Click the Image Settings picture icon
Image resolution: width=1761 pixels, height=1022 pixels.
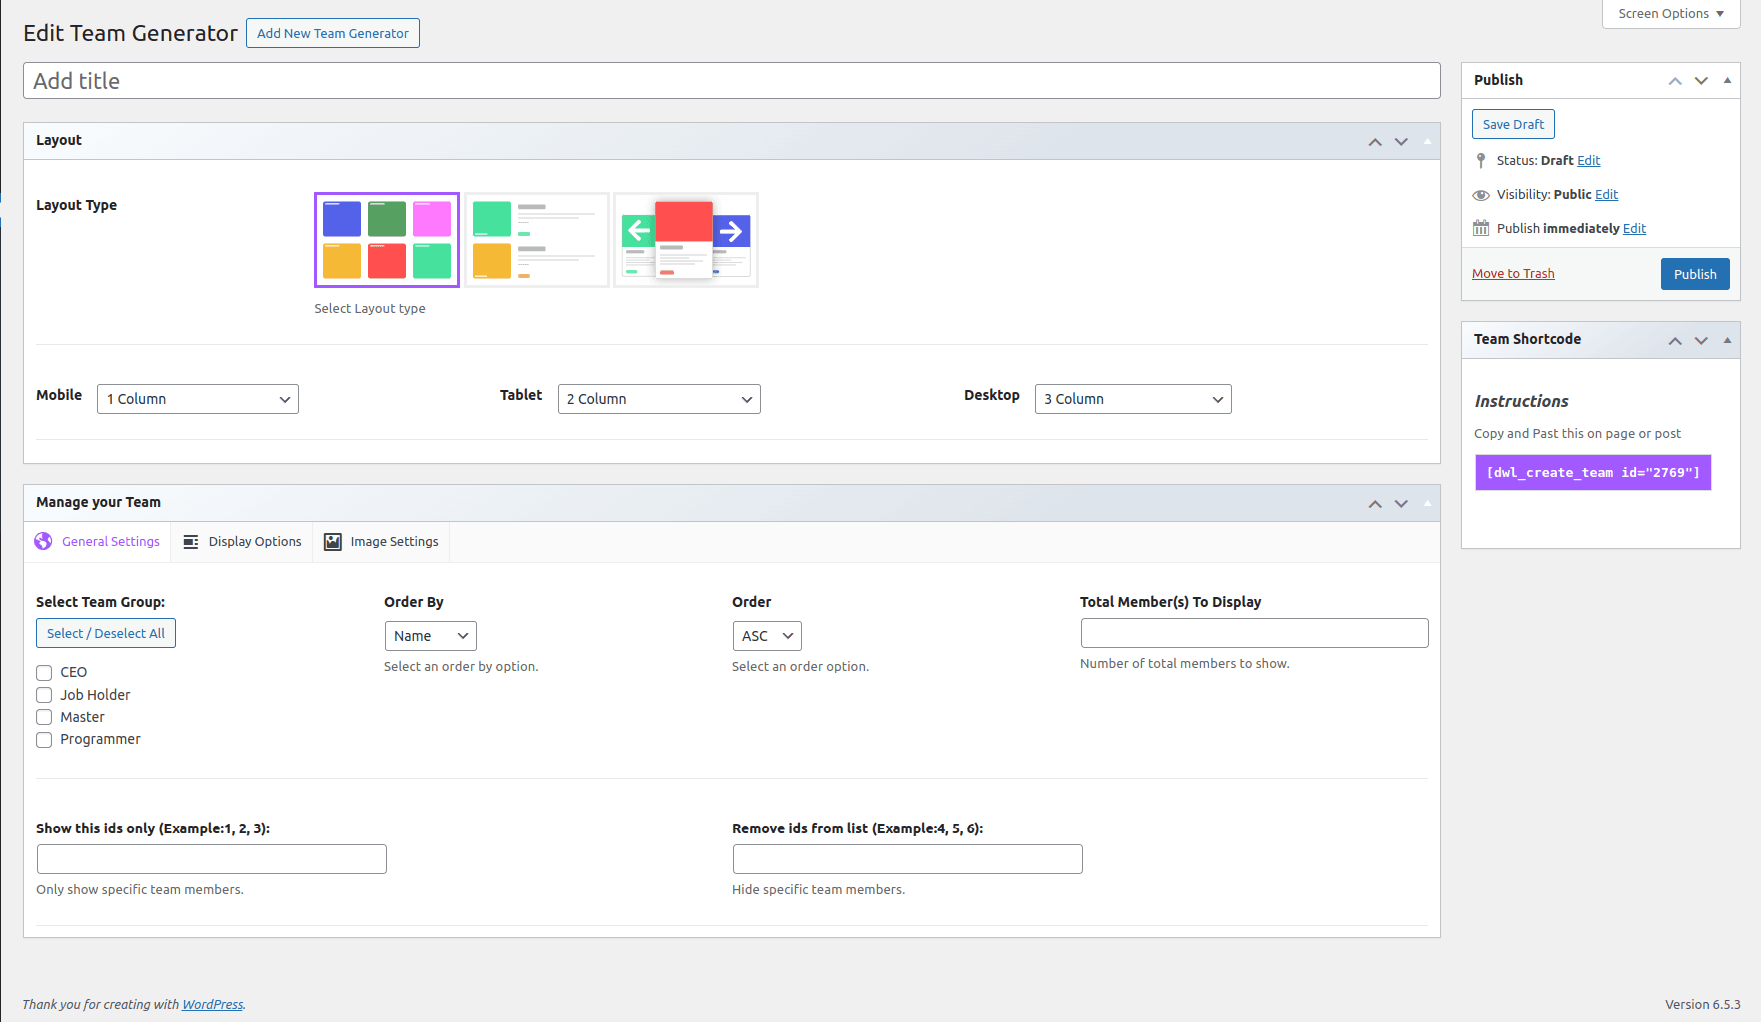click(333, 541)
